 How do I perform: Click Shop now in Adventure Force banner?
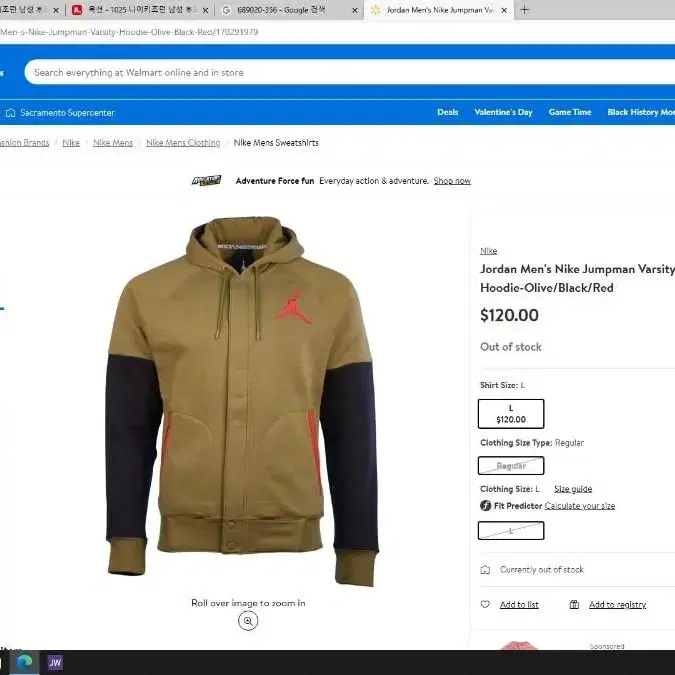452,181
